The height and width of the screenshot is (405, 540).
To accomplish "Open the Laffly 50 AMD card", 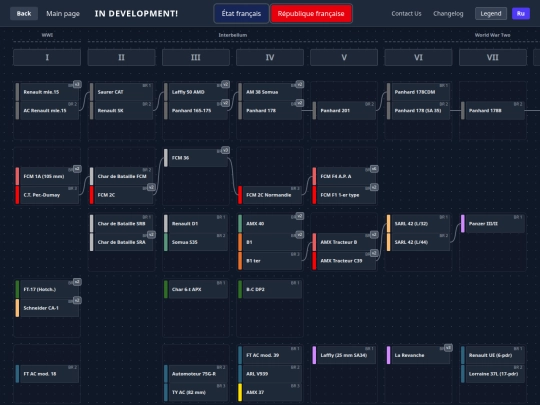I will click(x=196, y=92).
